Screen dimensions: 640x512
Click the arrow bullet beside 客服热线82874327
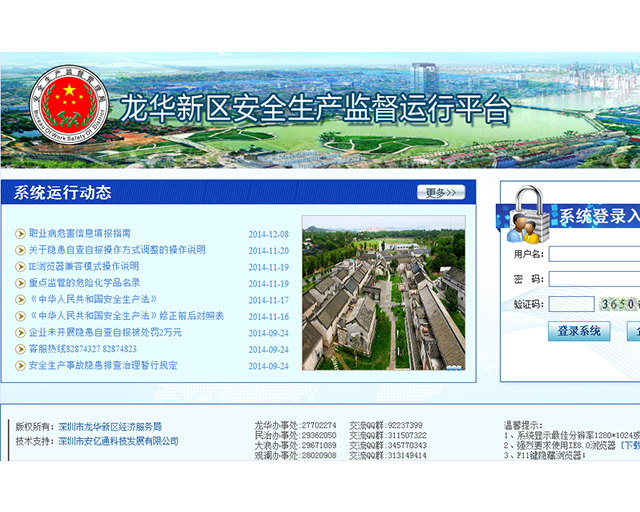coord(20,349)
